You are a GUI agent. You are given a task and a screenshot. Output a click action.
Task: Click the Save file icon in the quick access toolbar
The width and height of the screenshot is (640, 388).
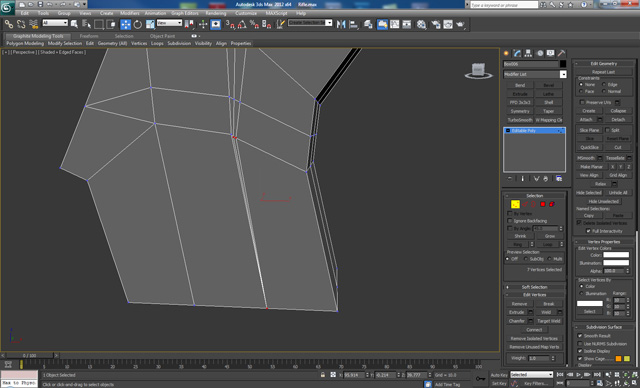[x=40, y=4]
